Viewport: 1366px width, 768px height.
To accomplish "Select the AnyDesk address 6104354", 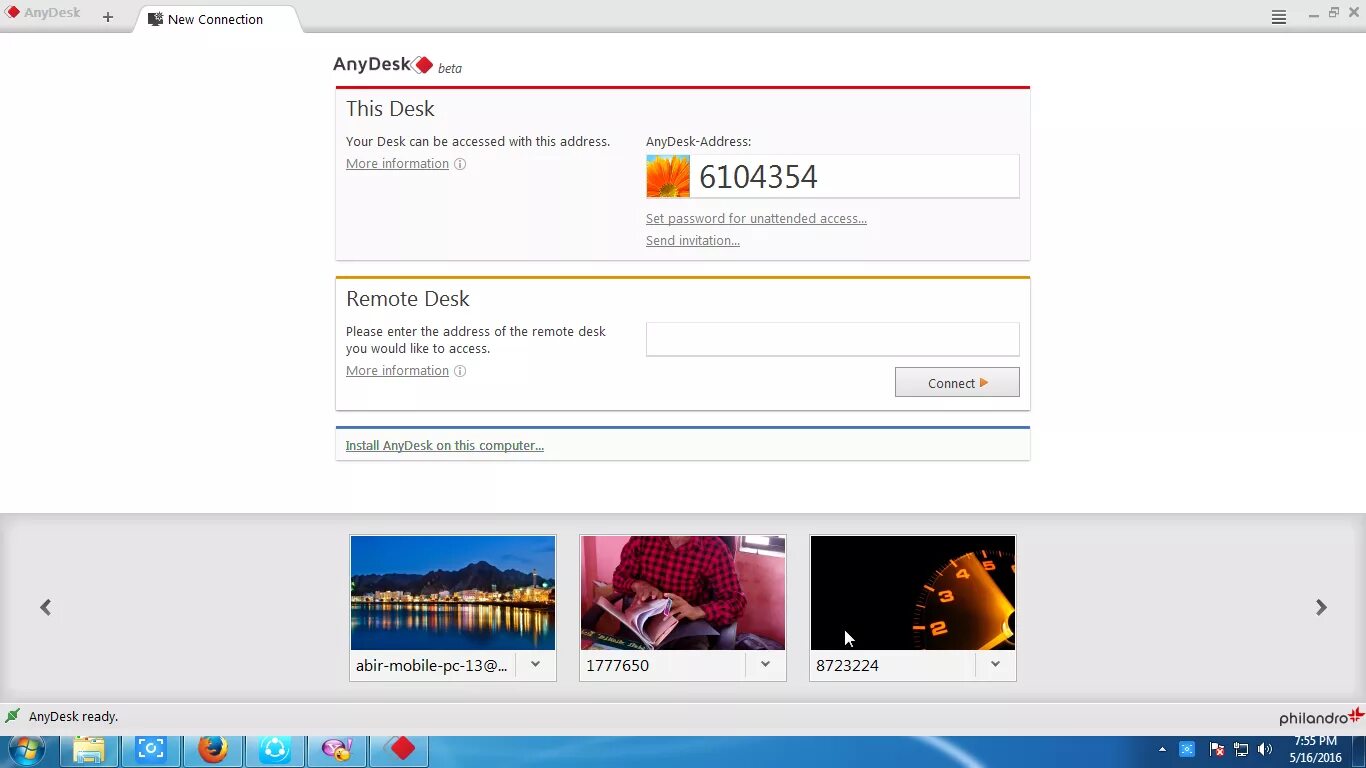I will 758,177.
